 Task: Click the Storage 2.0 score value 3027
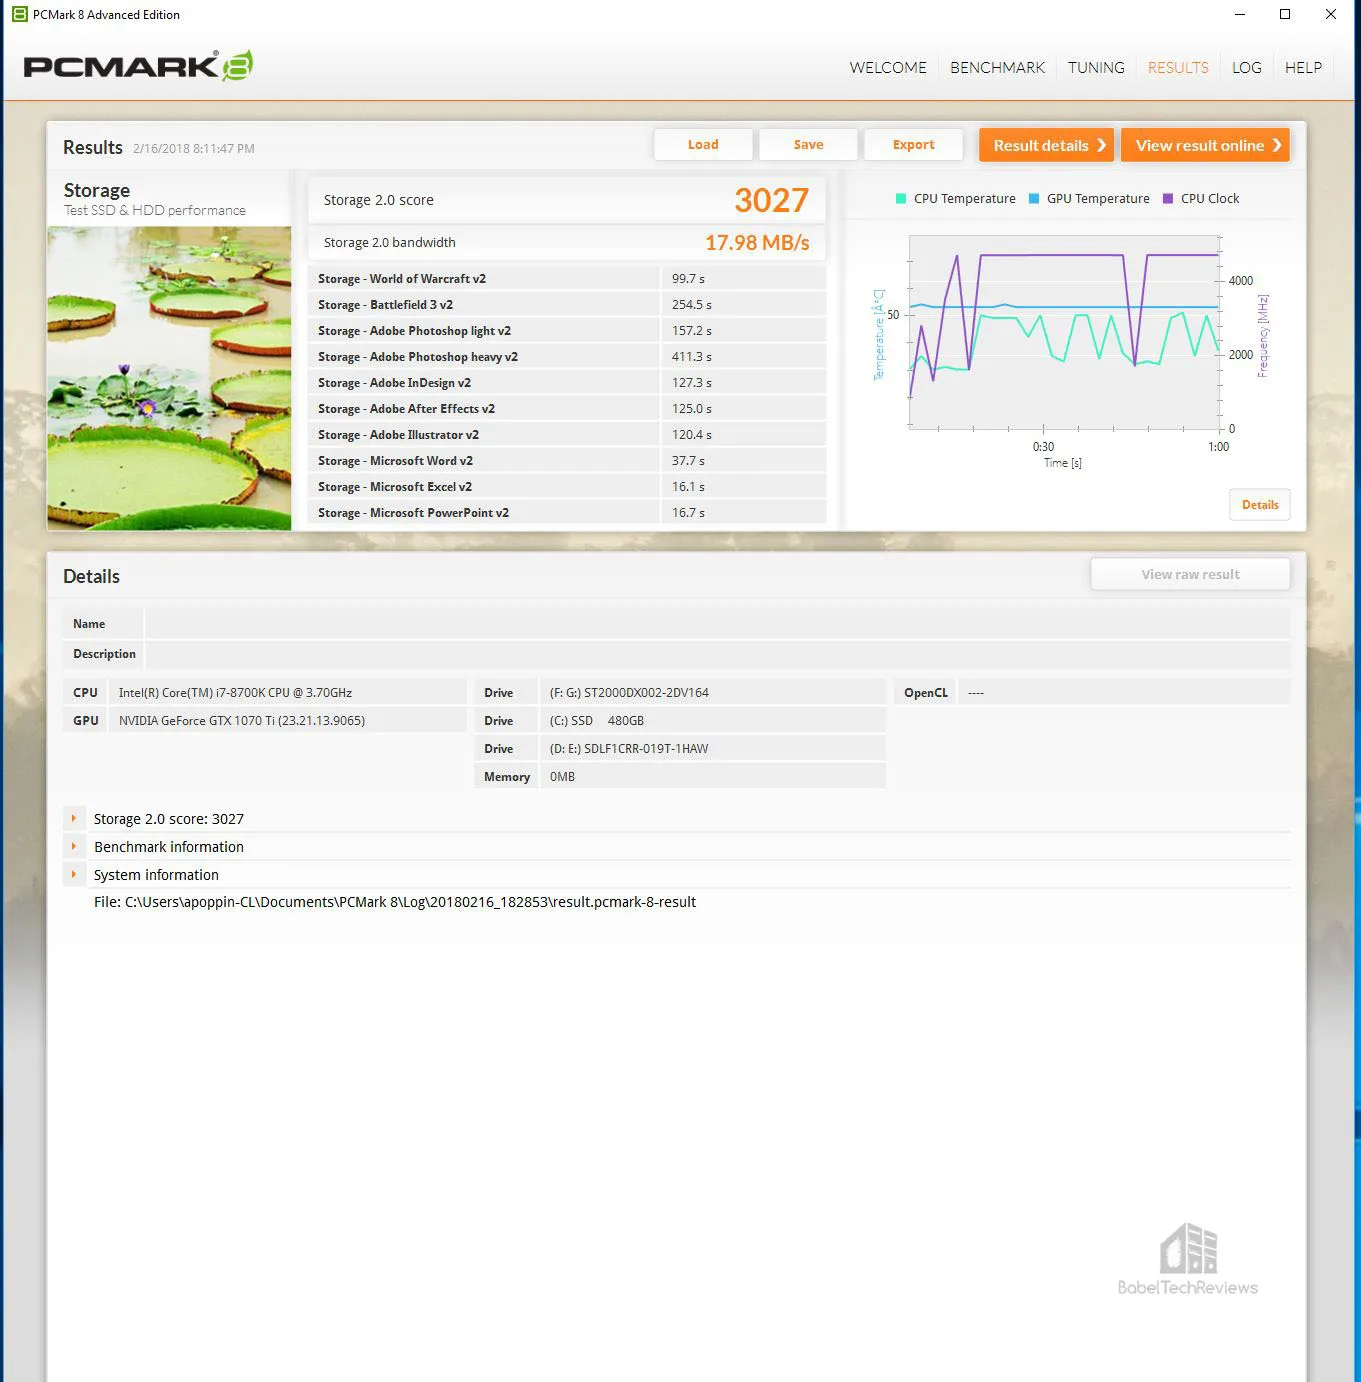(771, 200)
